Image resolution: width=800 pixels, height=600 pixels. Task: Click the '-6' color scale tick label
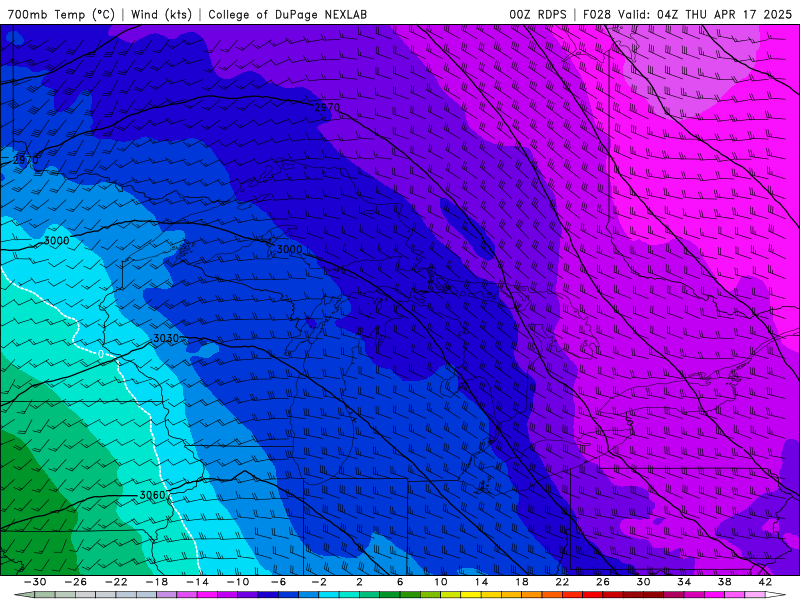tap(279, 582)
